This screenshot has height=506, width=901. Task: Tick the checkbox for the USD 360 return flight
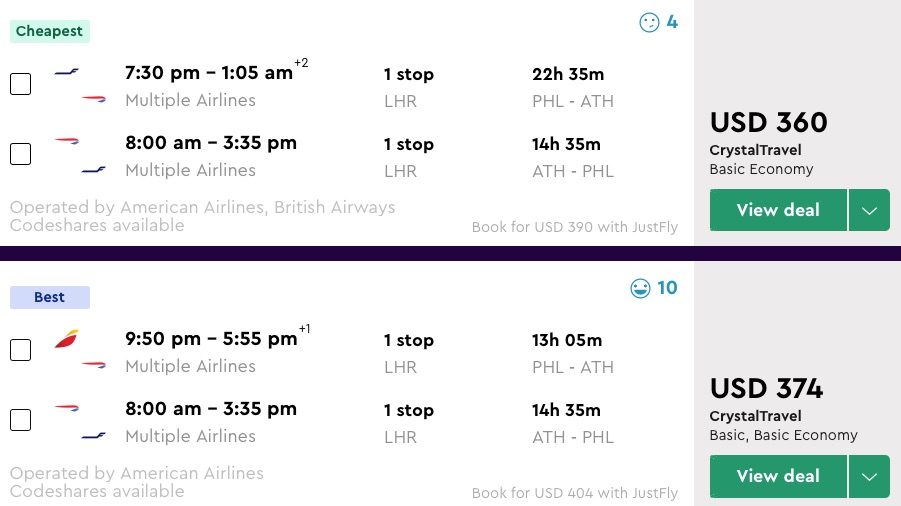coord(20,154)
